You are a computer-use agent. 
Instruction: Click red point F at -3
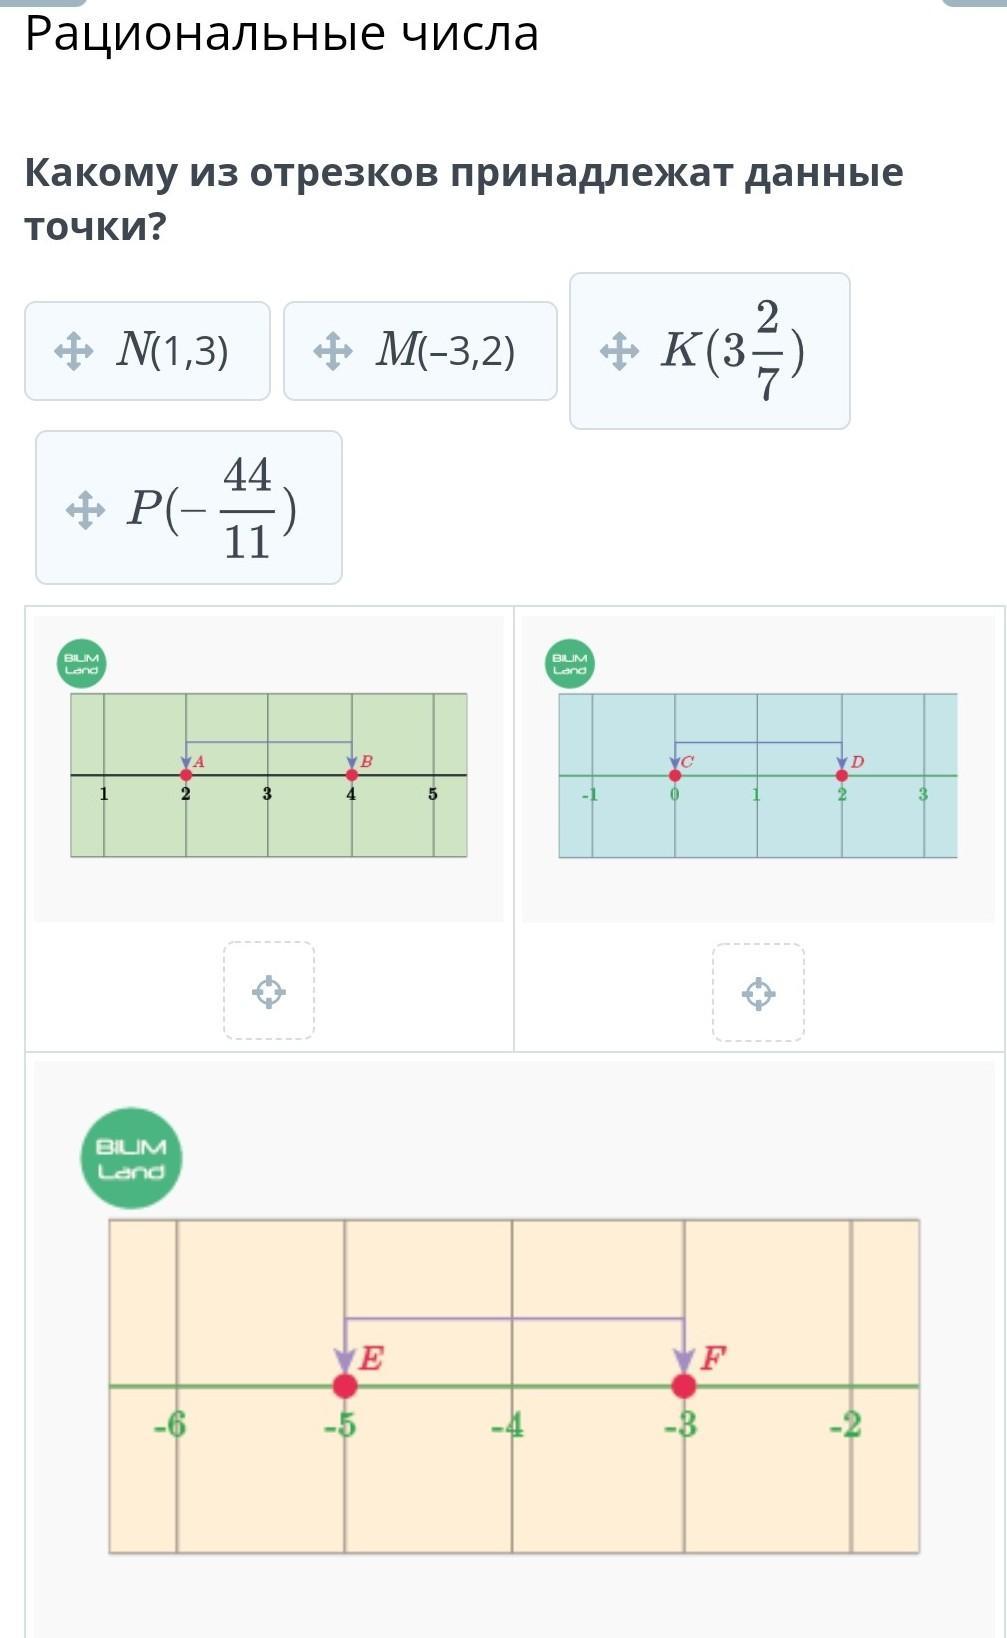tap(684, 1386)
